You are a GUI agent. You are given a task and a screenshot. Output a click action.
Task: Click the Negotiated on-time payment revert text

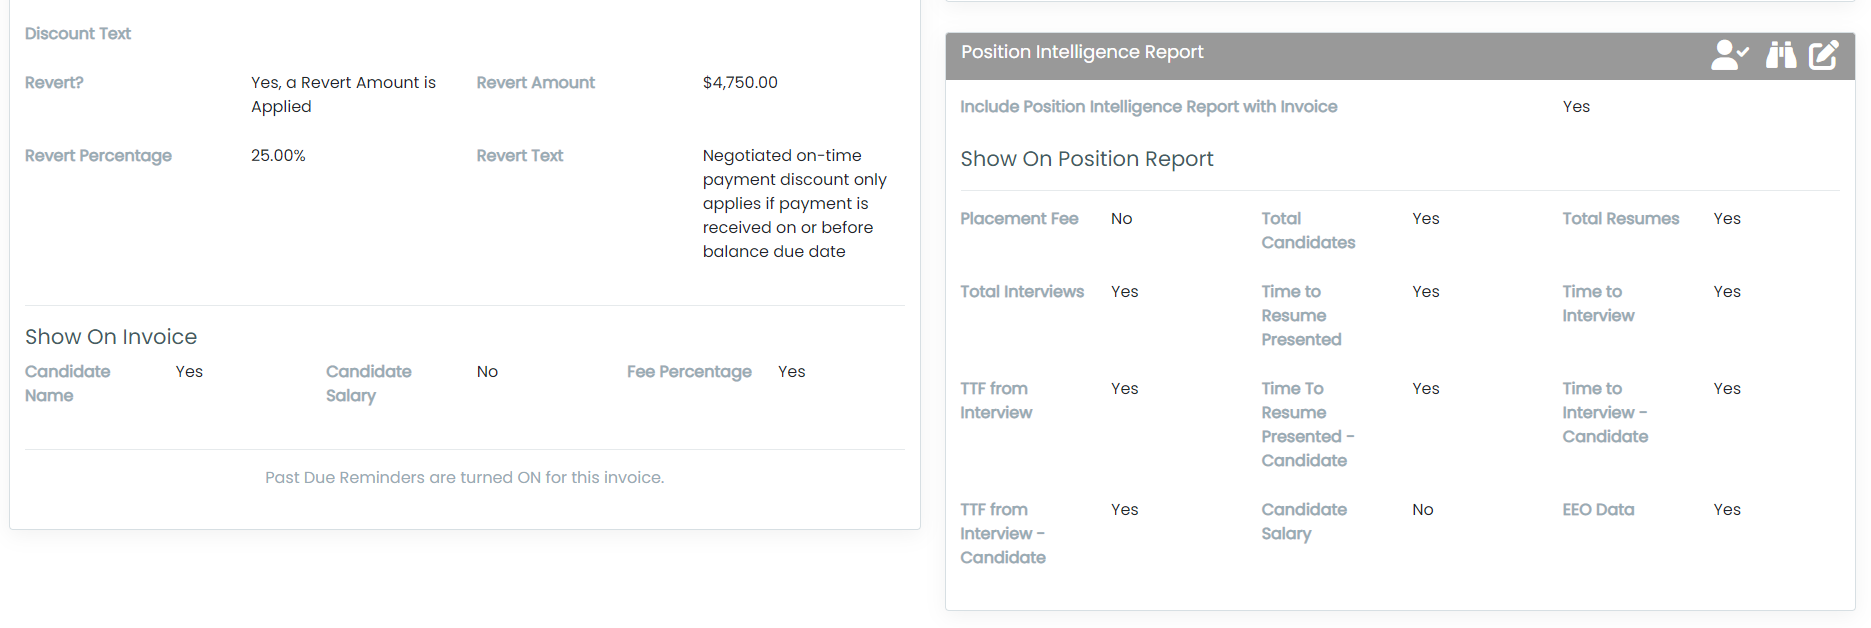pos(794,204)
